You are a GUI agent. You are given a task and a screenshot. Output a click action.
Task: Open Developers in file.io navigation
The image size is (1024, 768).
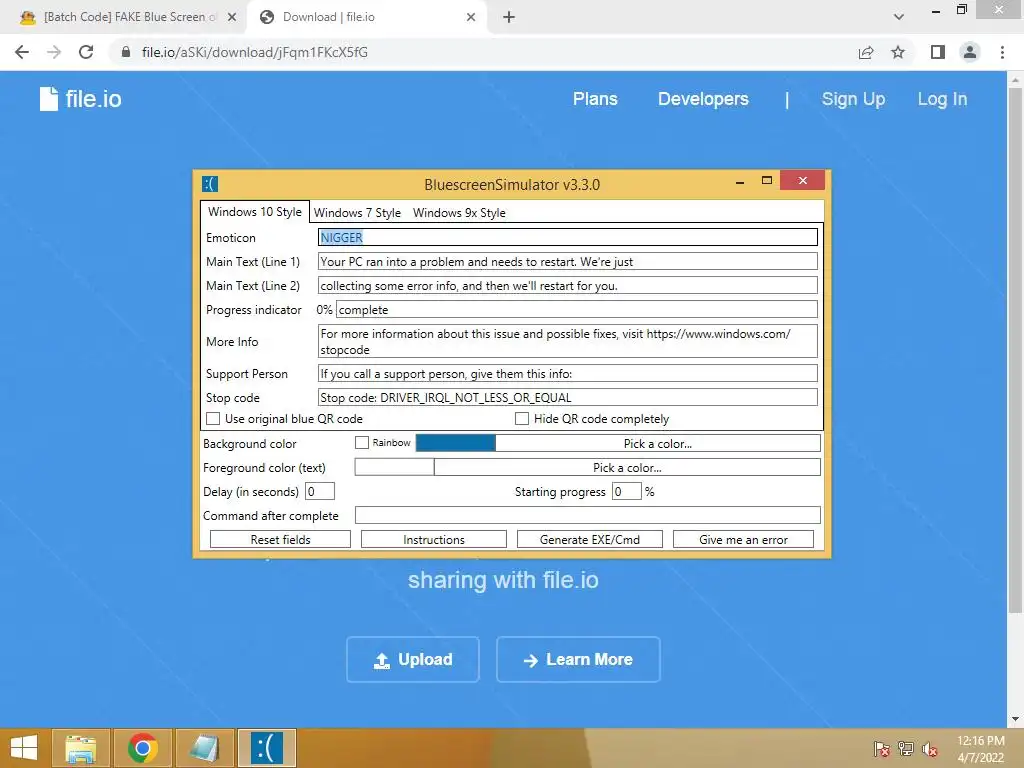click(703, 99)
